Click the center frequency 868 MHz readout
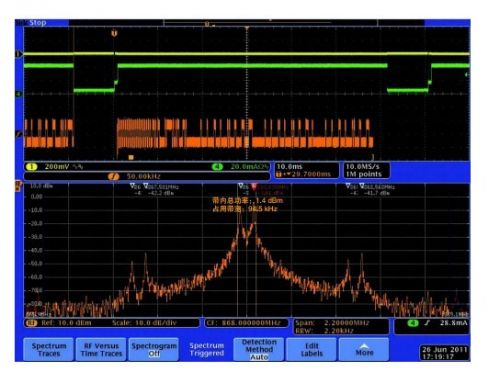Viewport: 500px width, 383px height. coord(246,323)
